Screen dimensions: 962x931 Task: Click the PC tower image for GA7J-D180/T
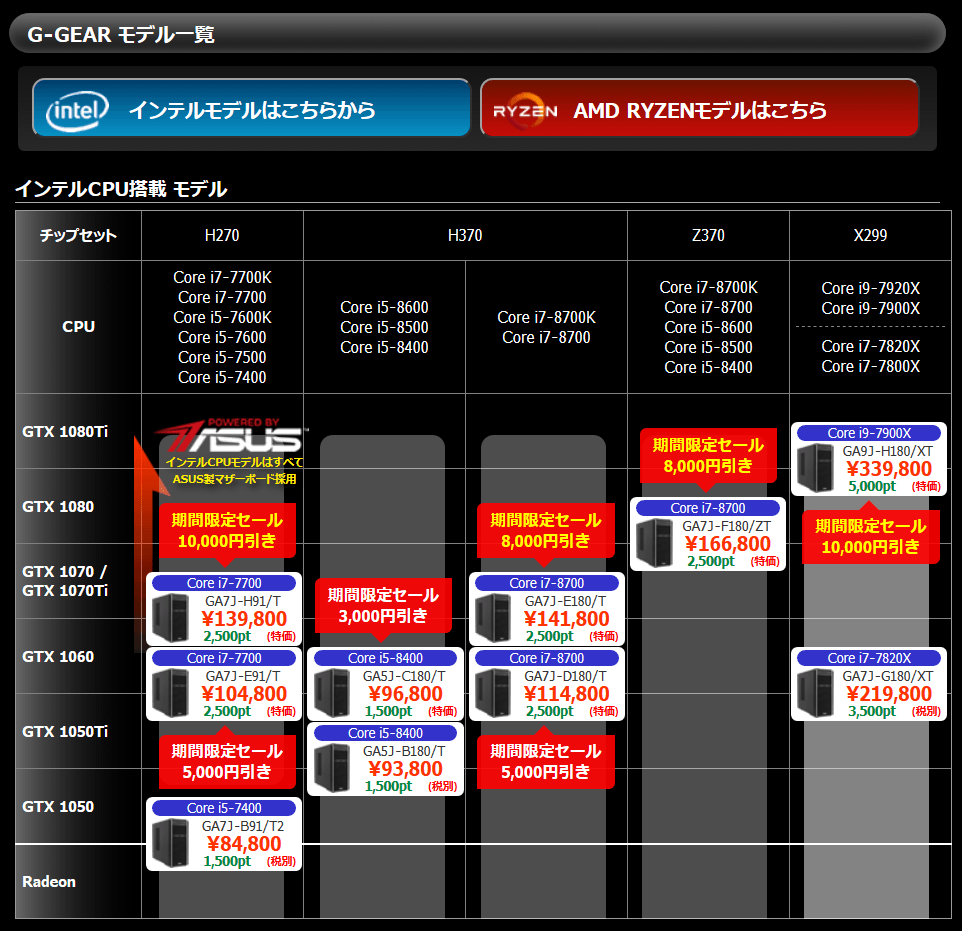point(493,692)
